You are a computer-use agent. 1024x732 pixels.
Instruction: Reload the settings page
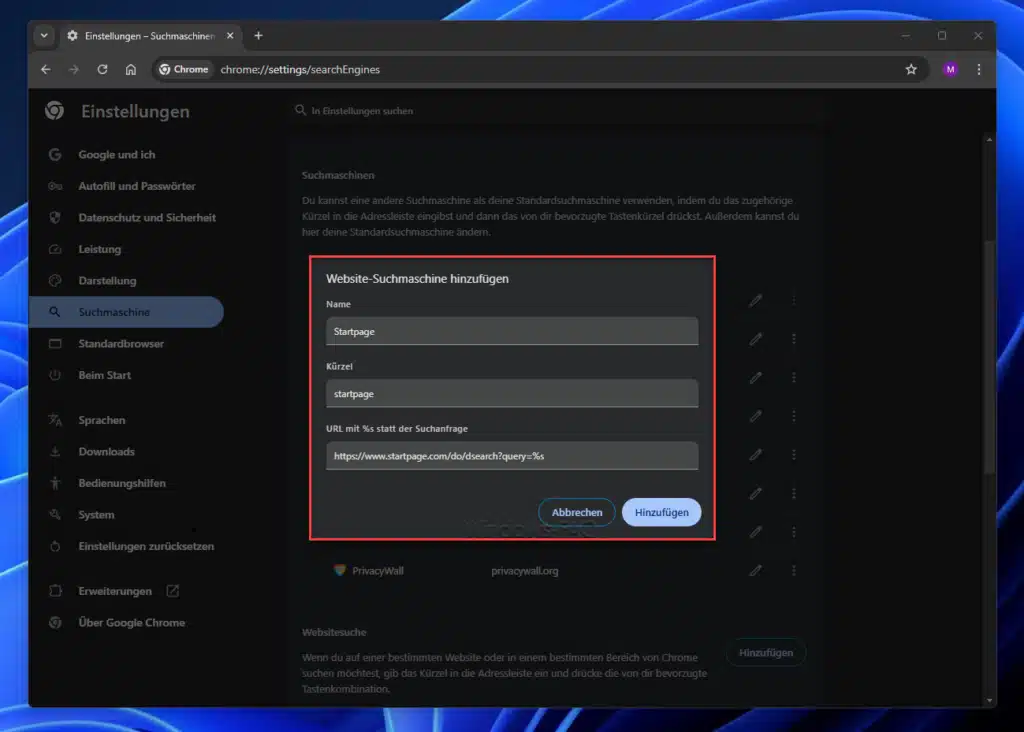click(103, 69)
